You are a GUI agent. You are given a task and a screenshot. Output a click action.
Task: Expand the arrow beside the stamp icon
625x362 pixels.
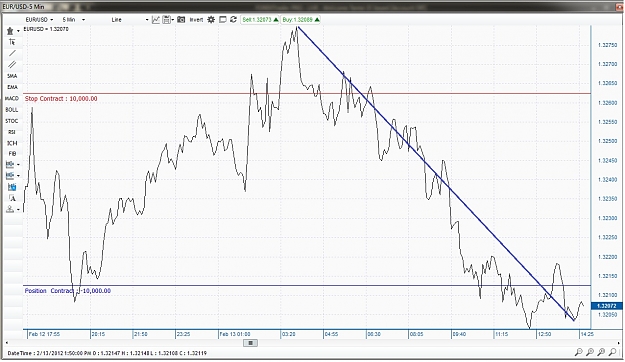coord(18,210)
